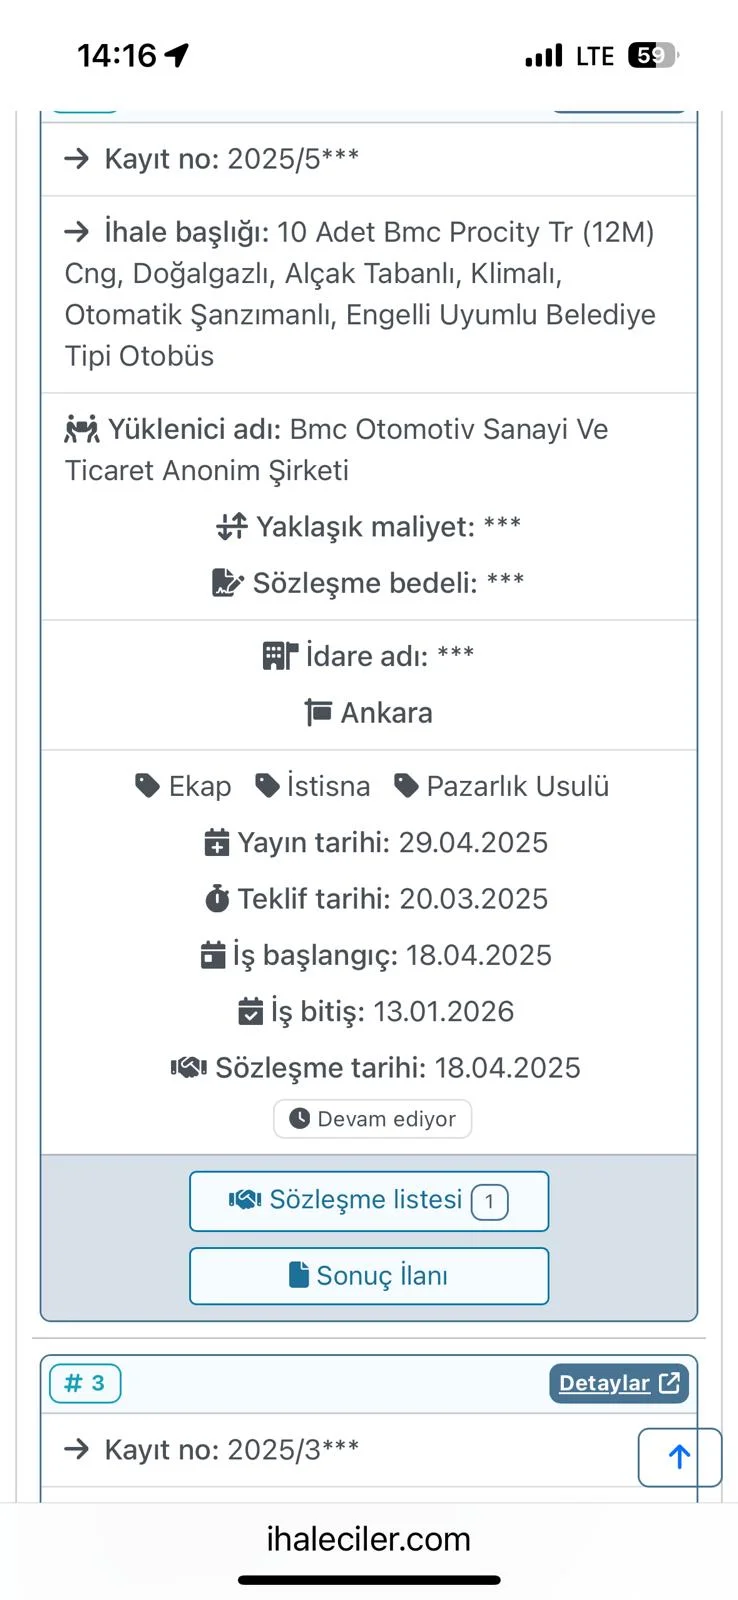
Task: Tap the İstisna tag
Action: click(313, 786)
